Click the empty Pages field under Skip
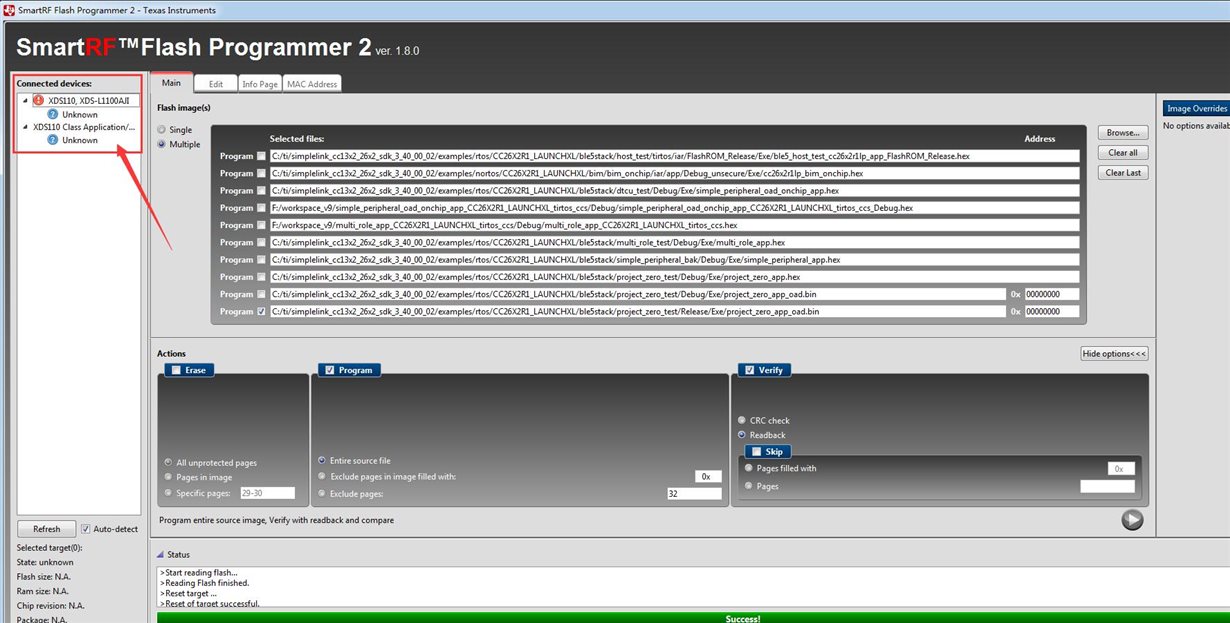Image resolution: width=1230 pixels, height=623 pixels. tap(1107, 486)
